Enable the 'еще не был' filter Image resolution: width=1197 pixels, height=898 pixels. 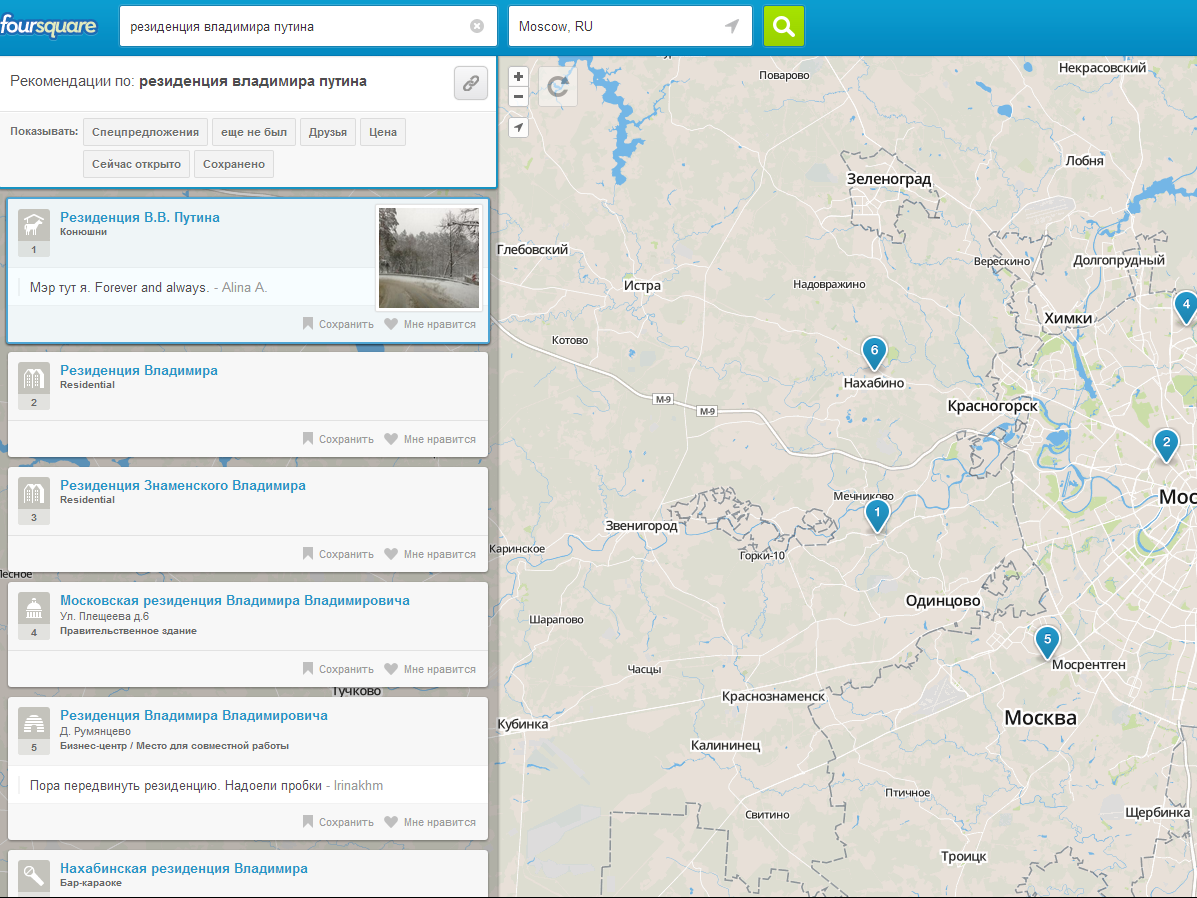pos(254,132)
